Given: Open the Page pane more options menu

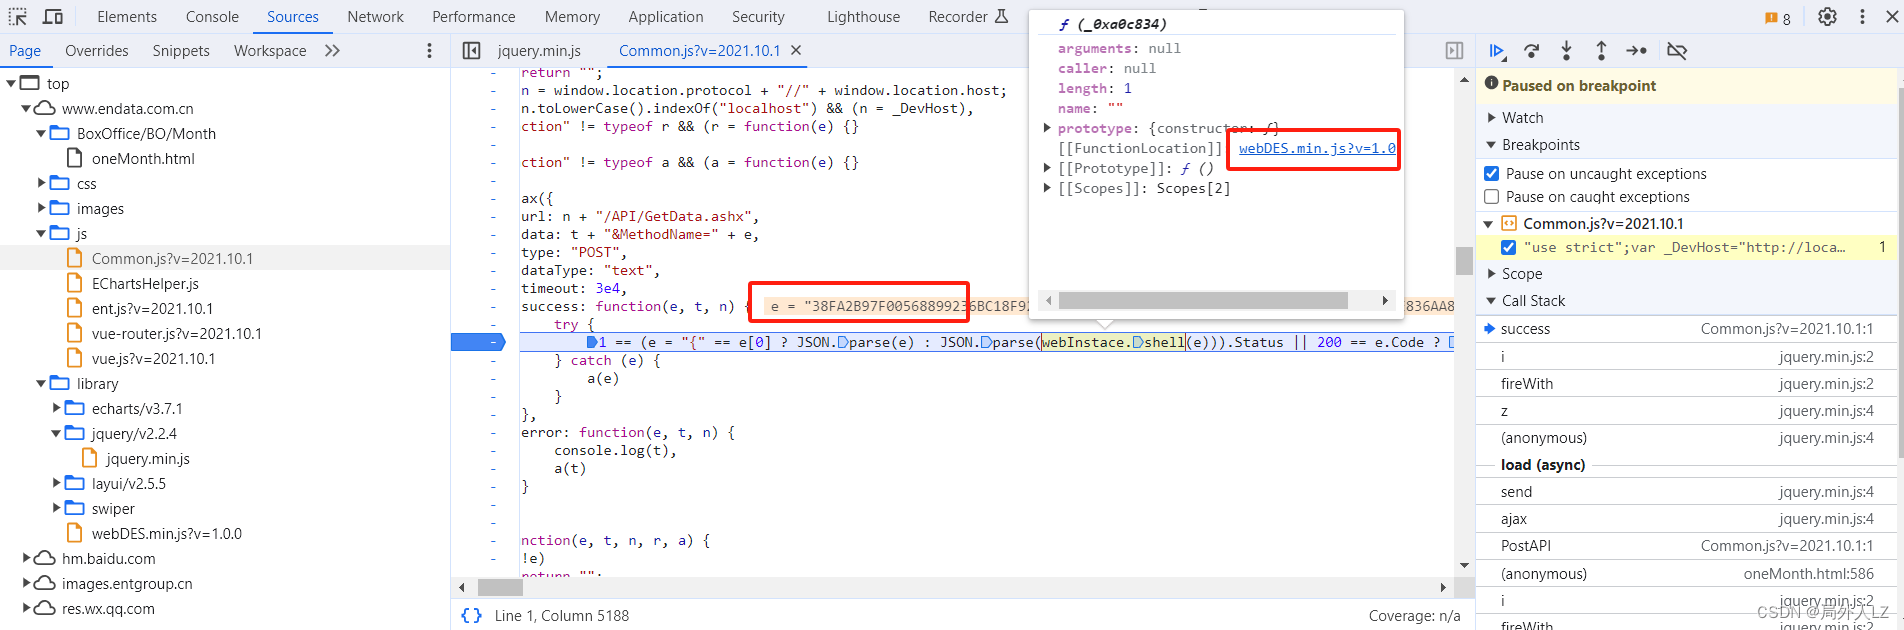Looking at the screenshot, I should click(430, 50).
